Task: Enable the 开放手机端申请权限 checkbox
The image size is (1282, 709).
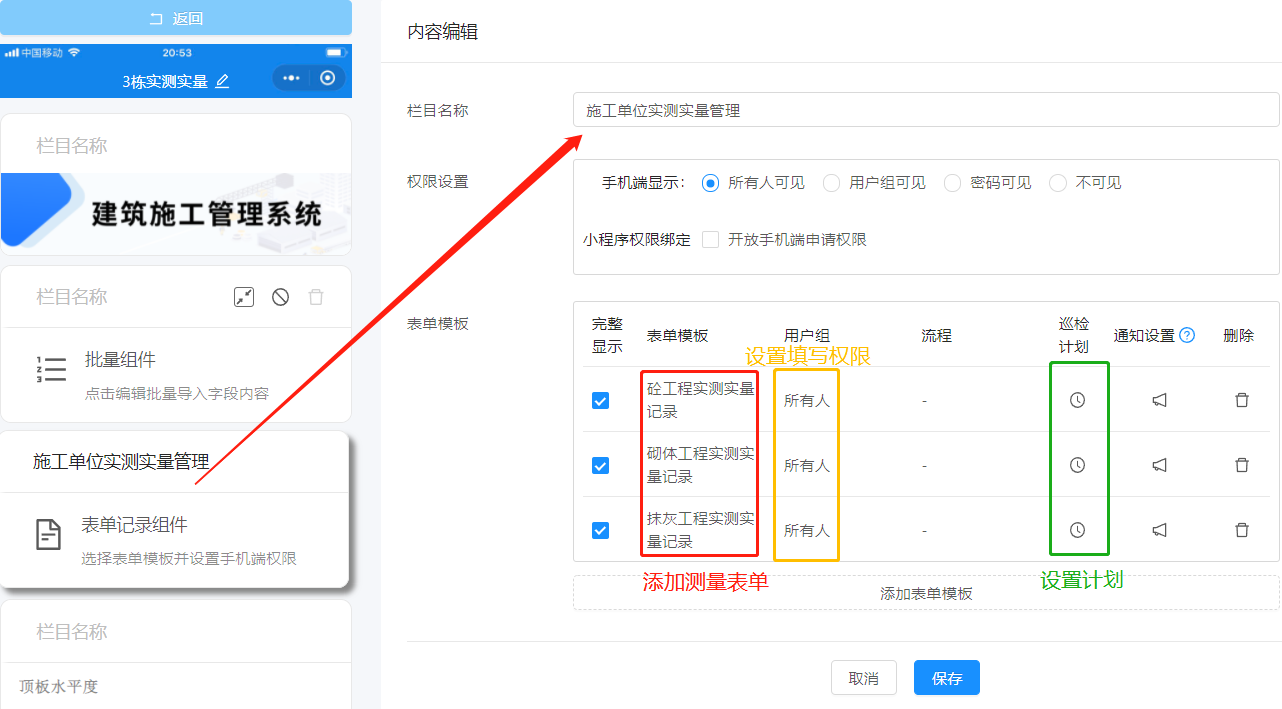Action: [711, 240]
